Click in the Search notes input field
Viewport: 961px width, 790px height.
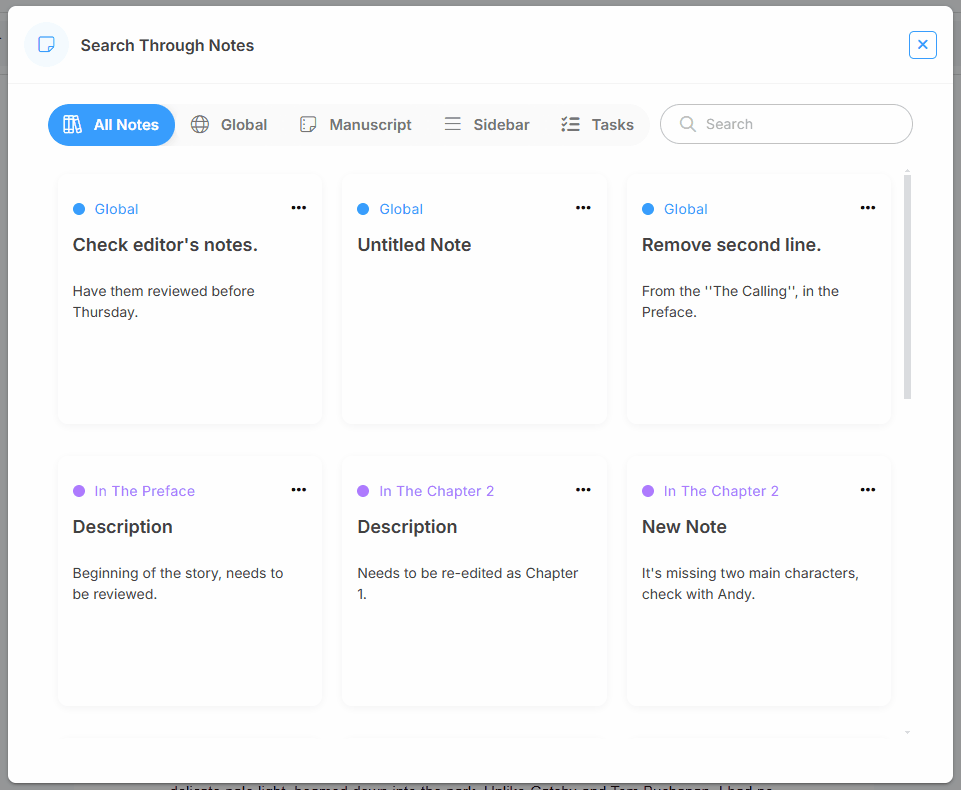(800, 124)
